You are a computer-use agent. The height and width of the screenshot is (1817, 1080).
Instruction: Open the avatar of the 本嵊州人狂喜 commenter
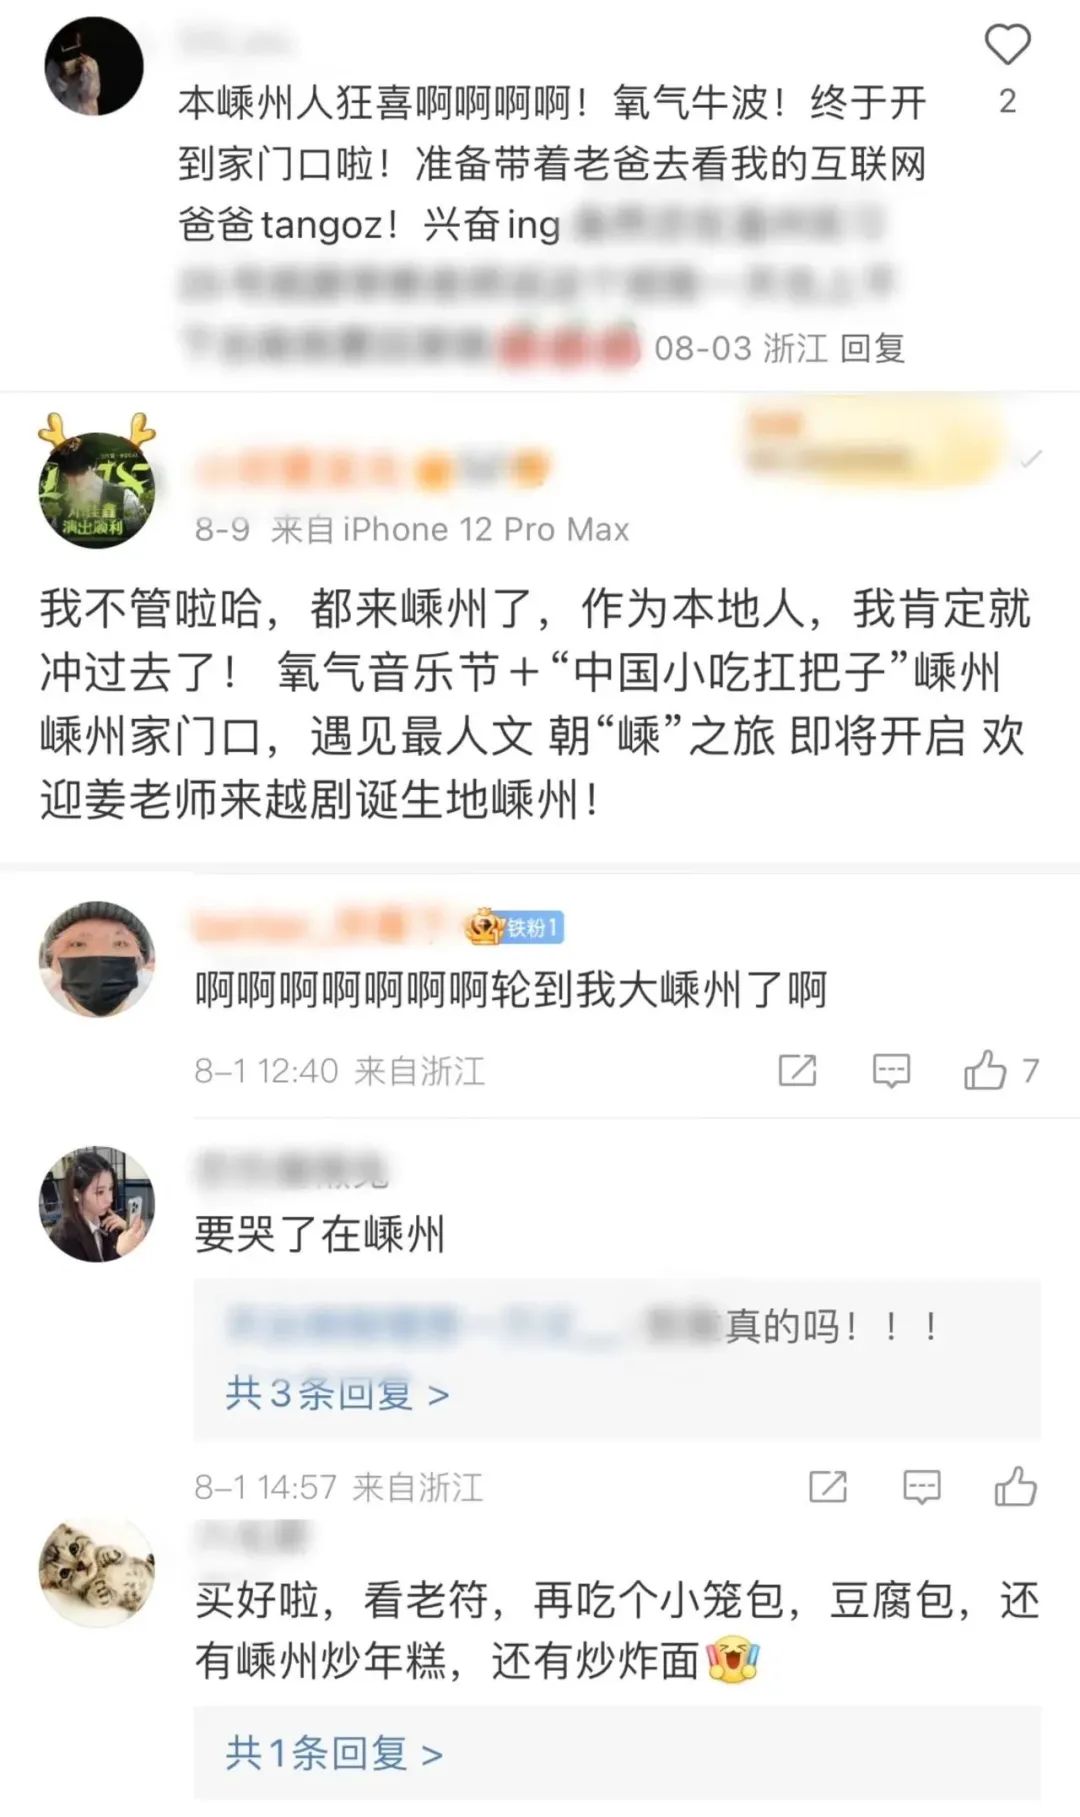pyautogui.click(x=94, y=66)
